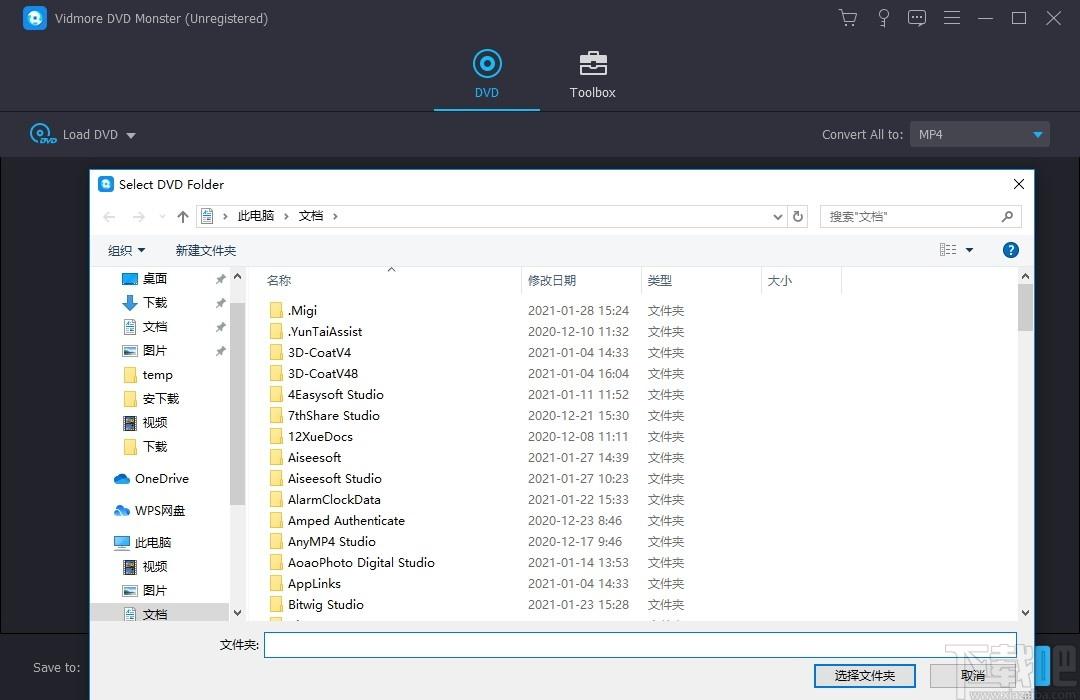Switch to the DVD tab
The image size is (1080, 700).
(487, 74)
